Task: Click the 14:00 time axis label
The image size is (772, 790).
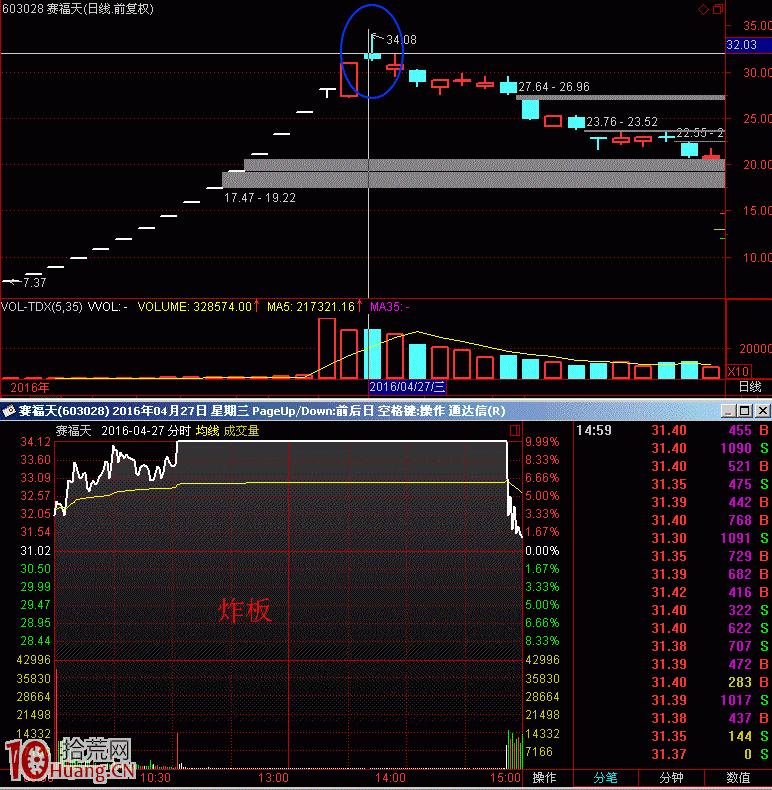Action: tap(390, 778)
